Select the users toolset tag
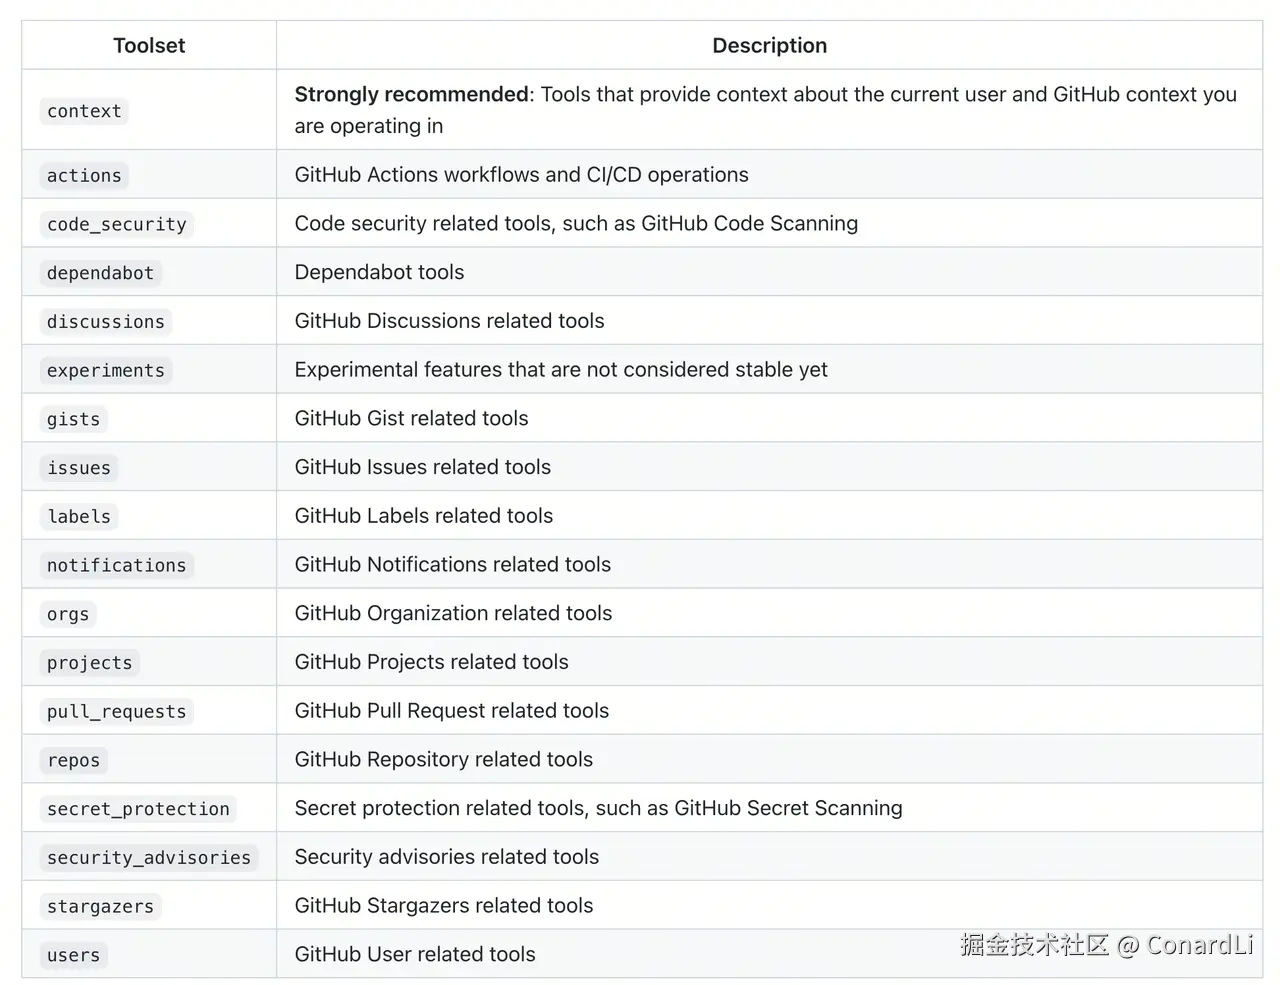 tap(74, 956)
